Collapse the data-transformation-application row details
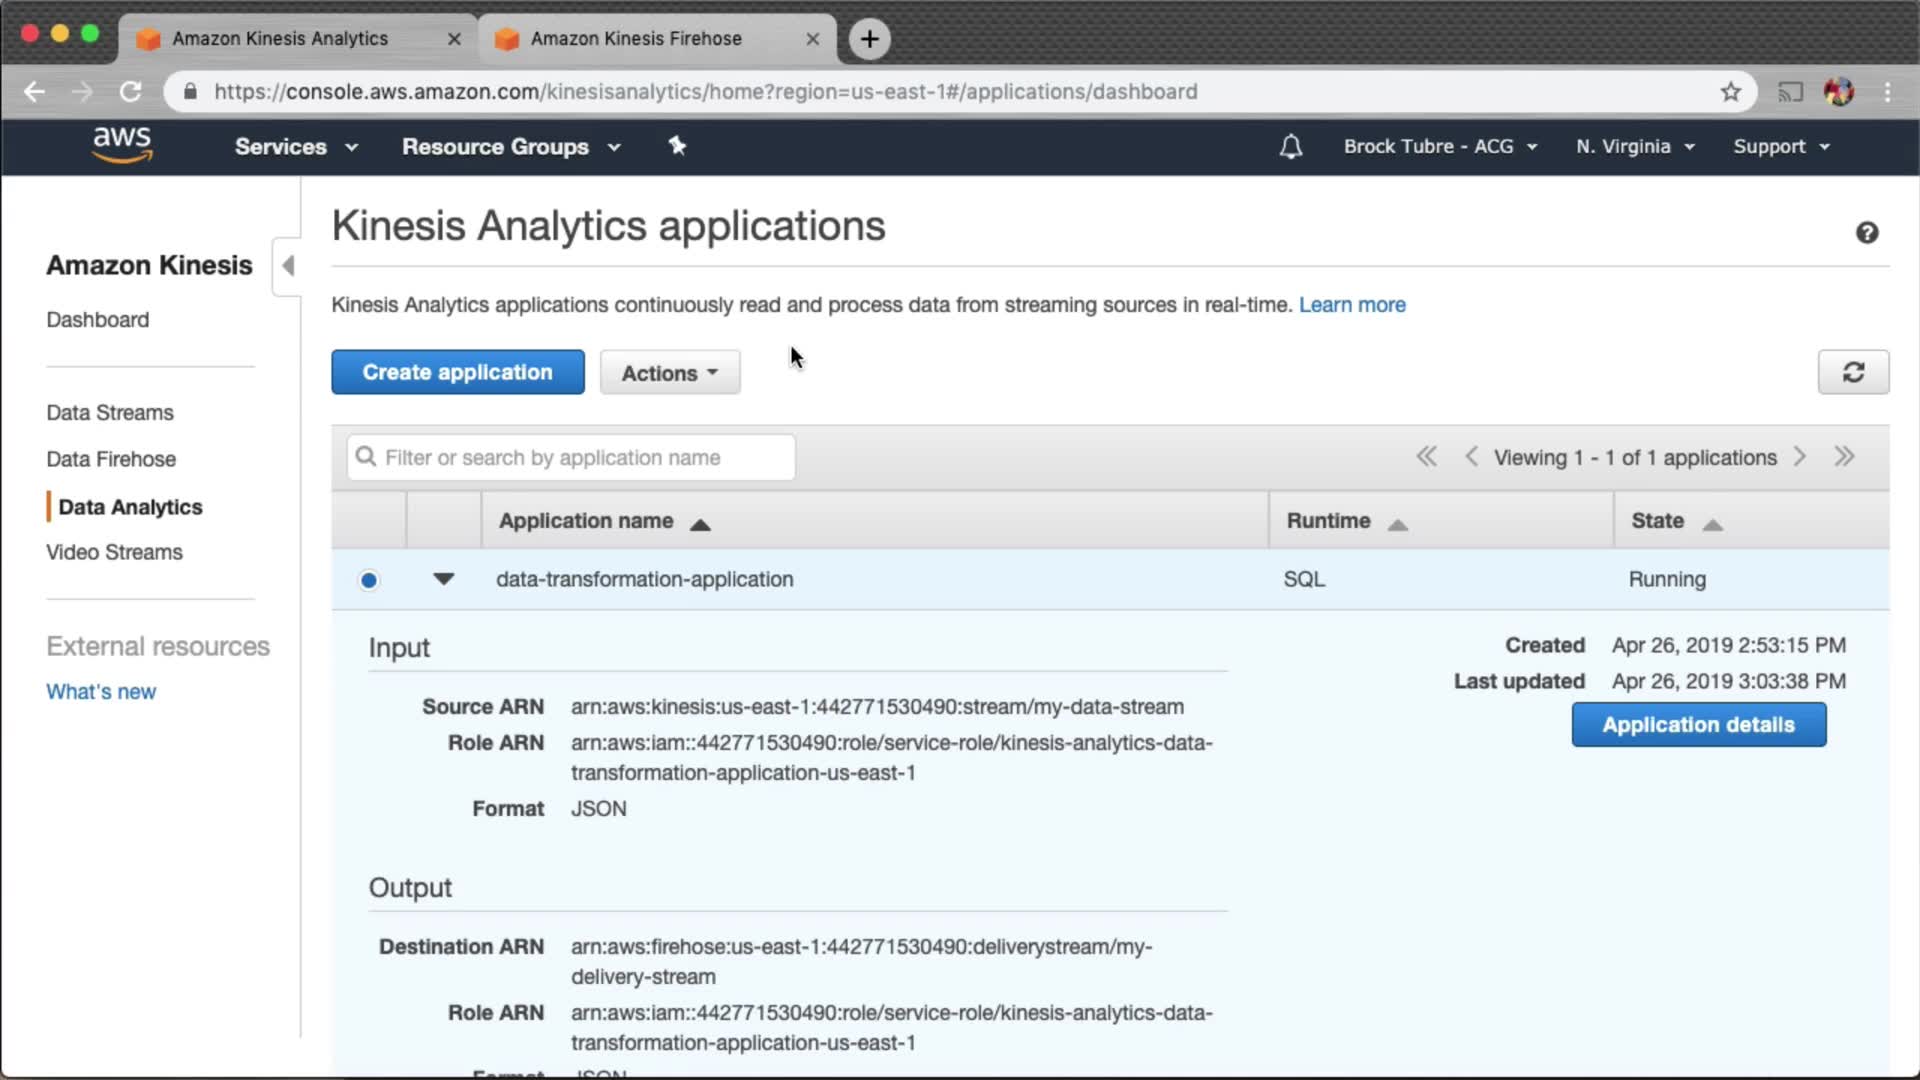Screen dimensions: 1920x1080 pyautogui.click(x=443, y=579)
